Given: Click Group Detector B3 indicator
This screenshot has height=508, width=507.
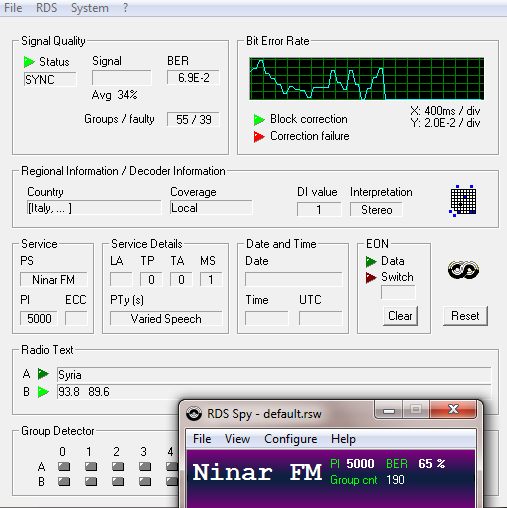Looking at the screenshot, I should [x=145, y=481].
